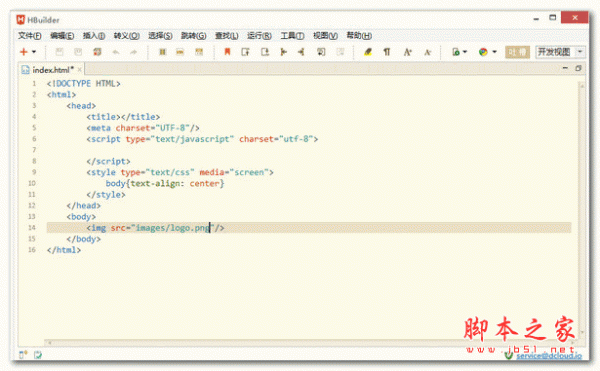Click the tan feedback button in the toolbar

(517, 52)
